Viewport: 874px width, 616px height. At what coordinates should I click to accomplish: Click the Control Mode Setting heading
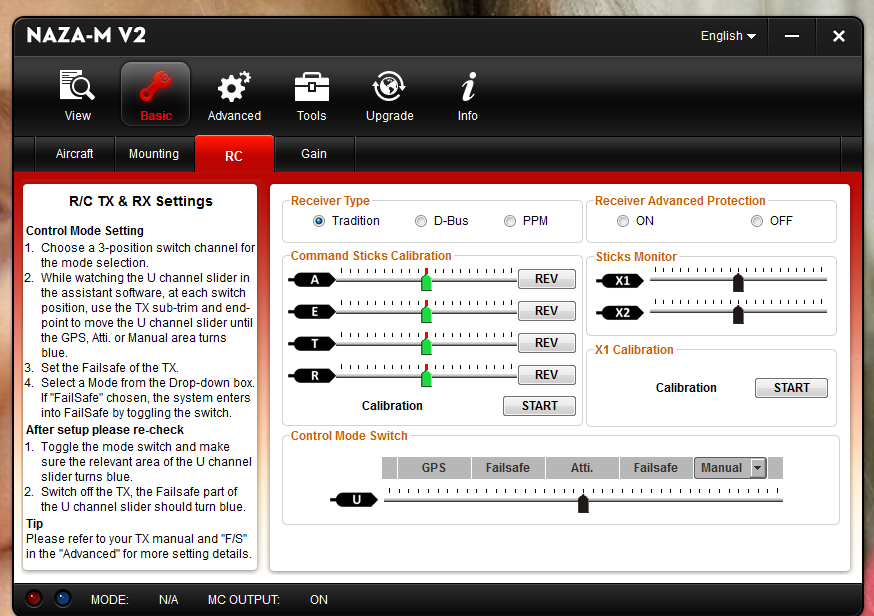click(x=85, y=231)
